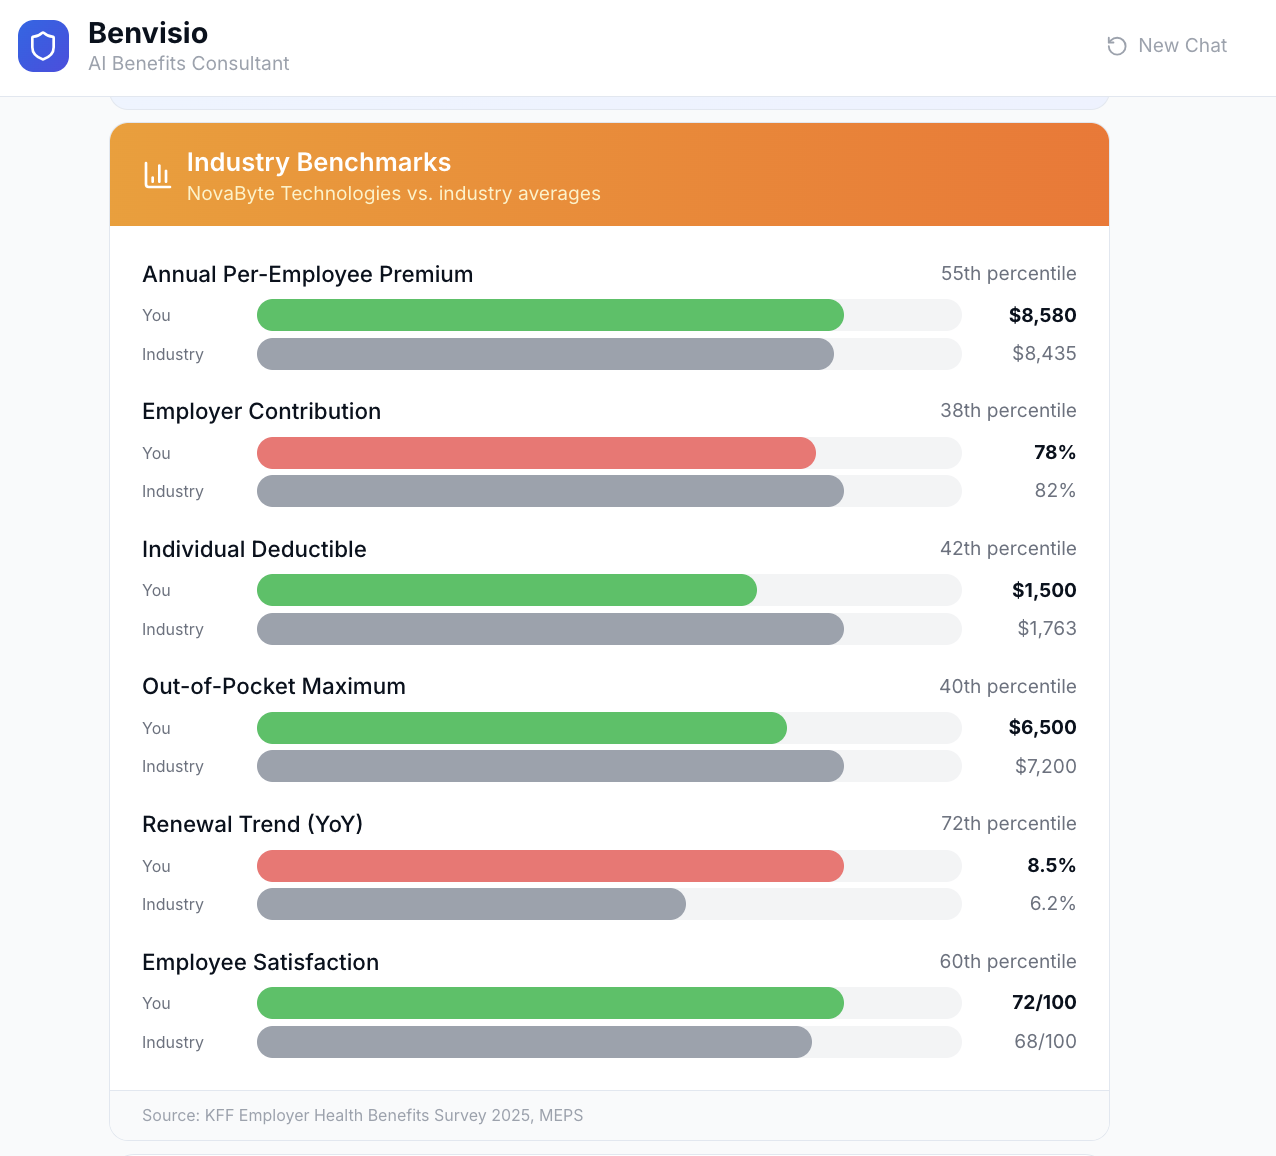This screenshot has width=1276, height=1156.
Task: Select the orange Industry Benchmarks header banner
Action: coord(609,173)
